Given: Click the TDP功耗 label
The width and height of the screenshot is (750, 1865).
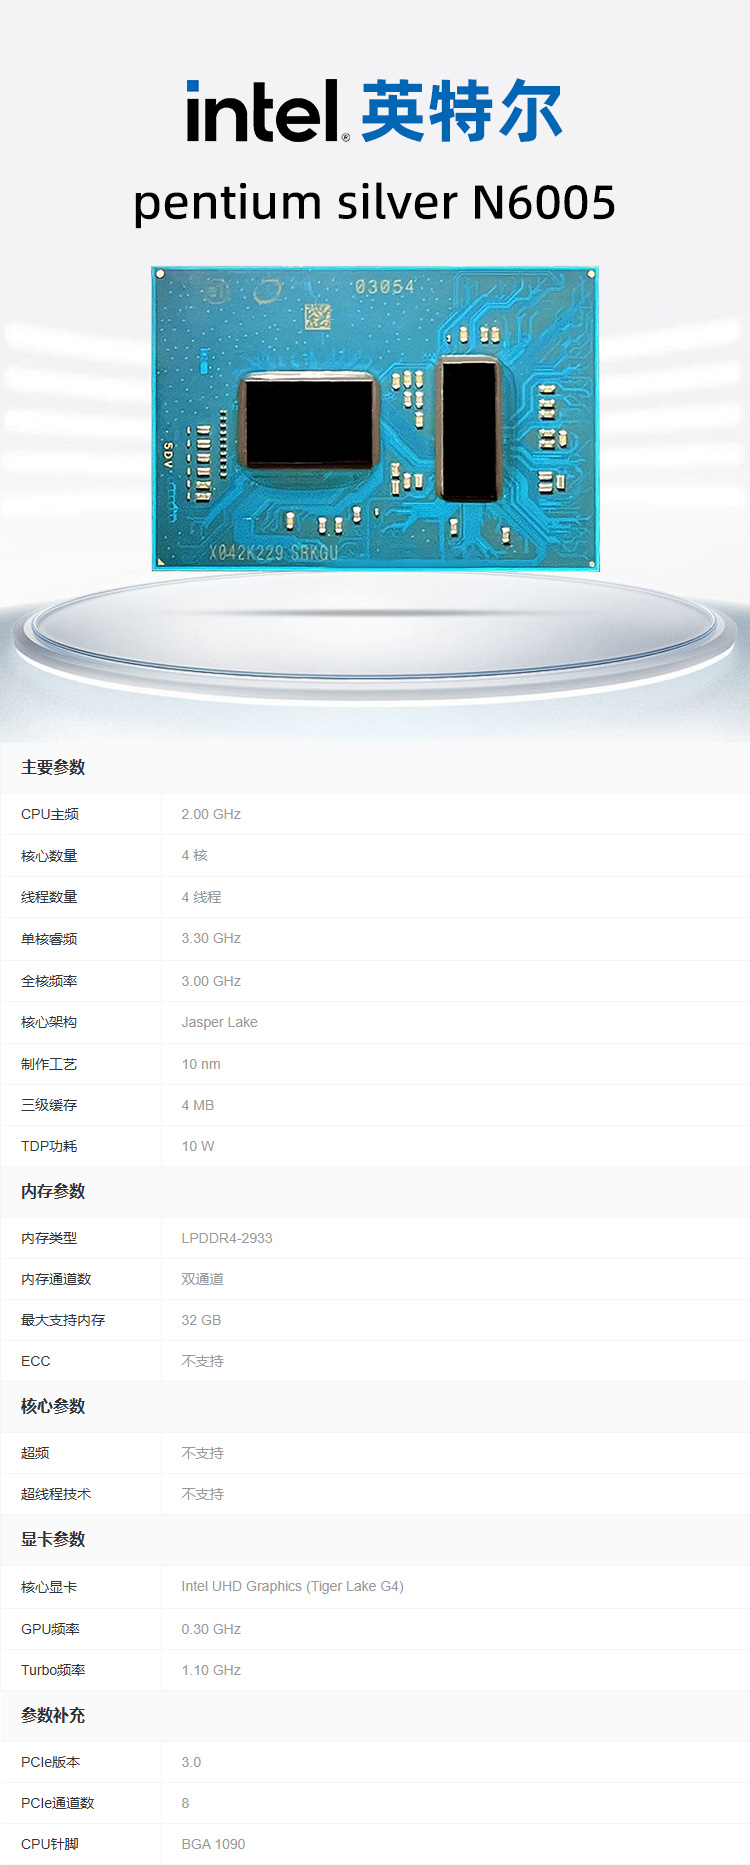Looking at the screenshot, I should pyautogui.click(x=49, y=1146).
